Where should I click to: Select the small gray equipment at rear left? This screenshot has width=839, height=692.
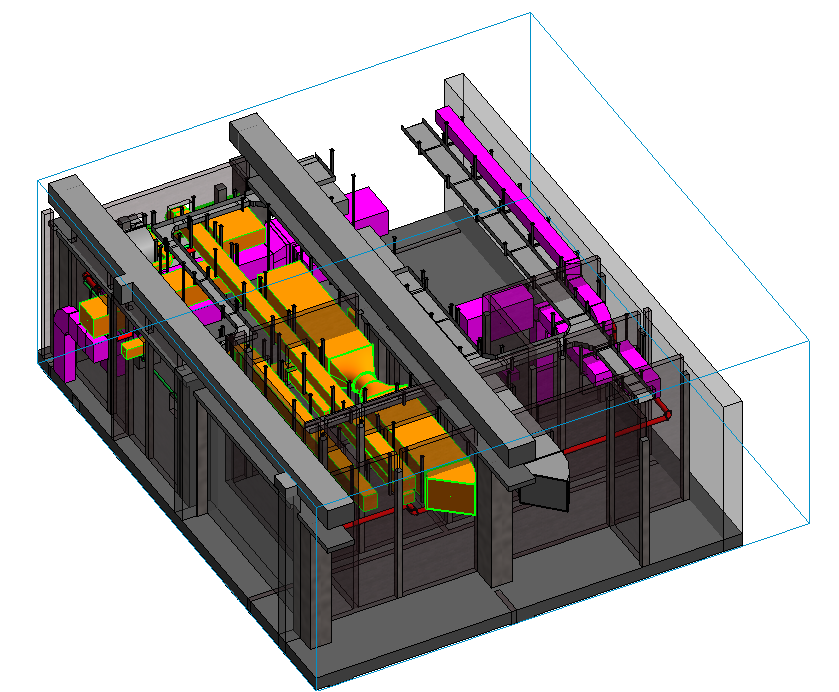pos(131,221)
